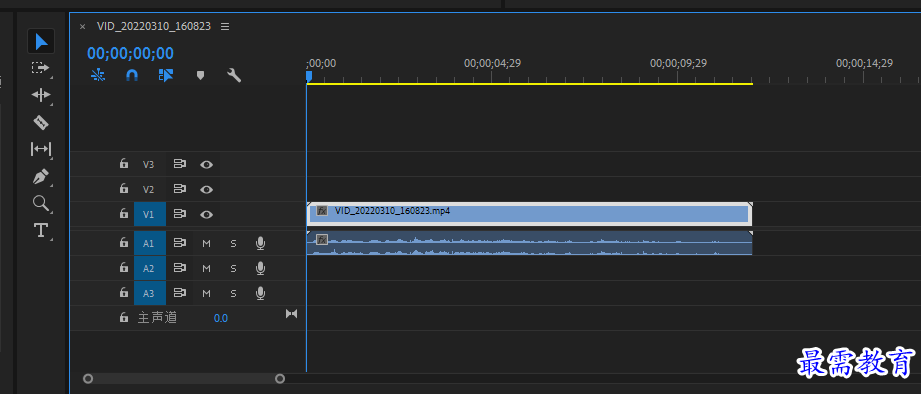
Task: Click the time ruler at 00;00;09;29
Action: 678,63
